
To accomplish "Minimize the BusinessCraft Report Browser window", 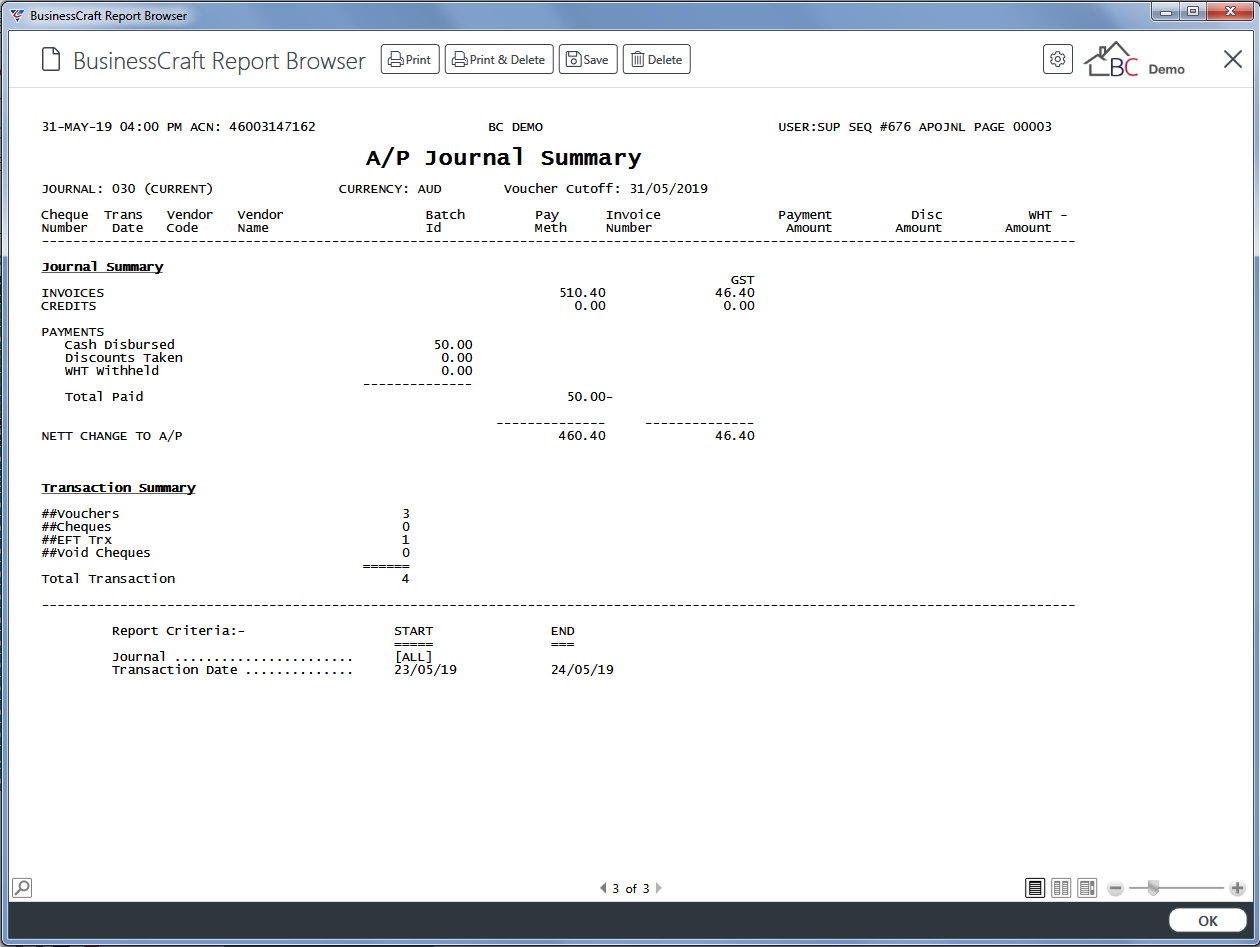I will pos(1166,12).
